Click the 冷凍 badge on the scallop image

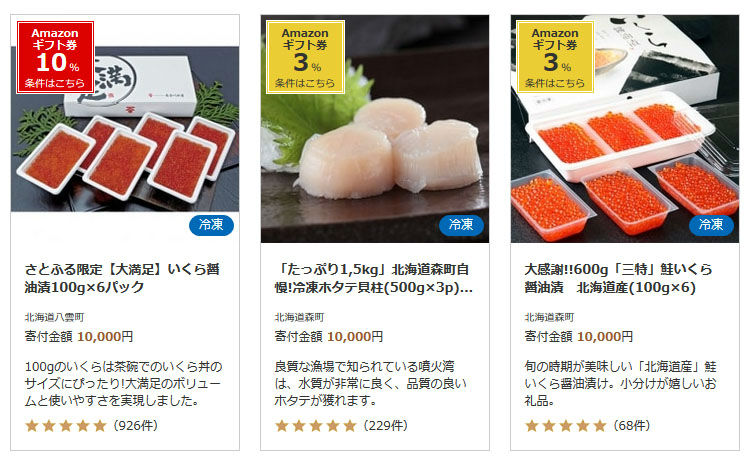461,225
